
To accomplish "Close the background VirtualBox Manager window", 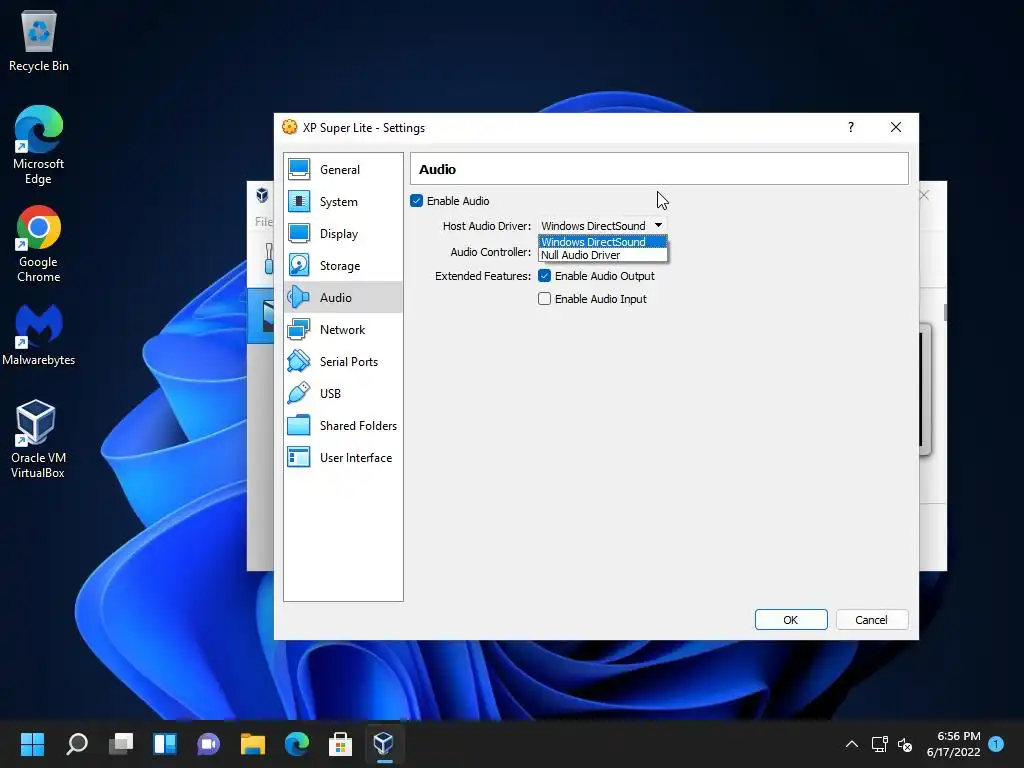I will pyautogui.click(x=924, y=195).
